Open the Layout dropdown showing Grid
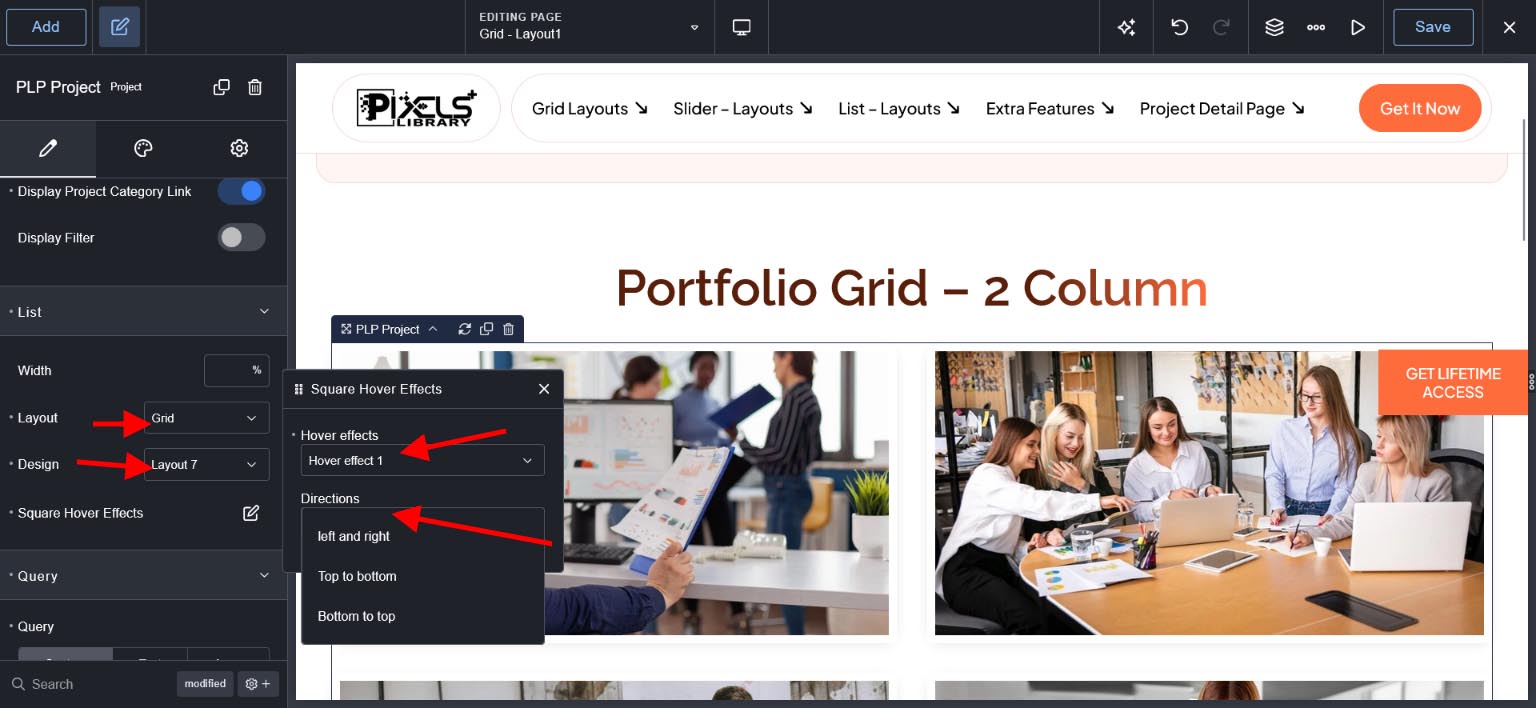The height and width of the screenshot is (708, 1536). pos(206,418)
